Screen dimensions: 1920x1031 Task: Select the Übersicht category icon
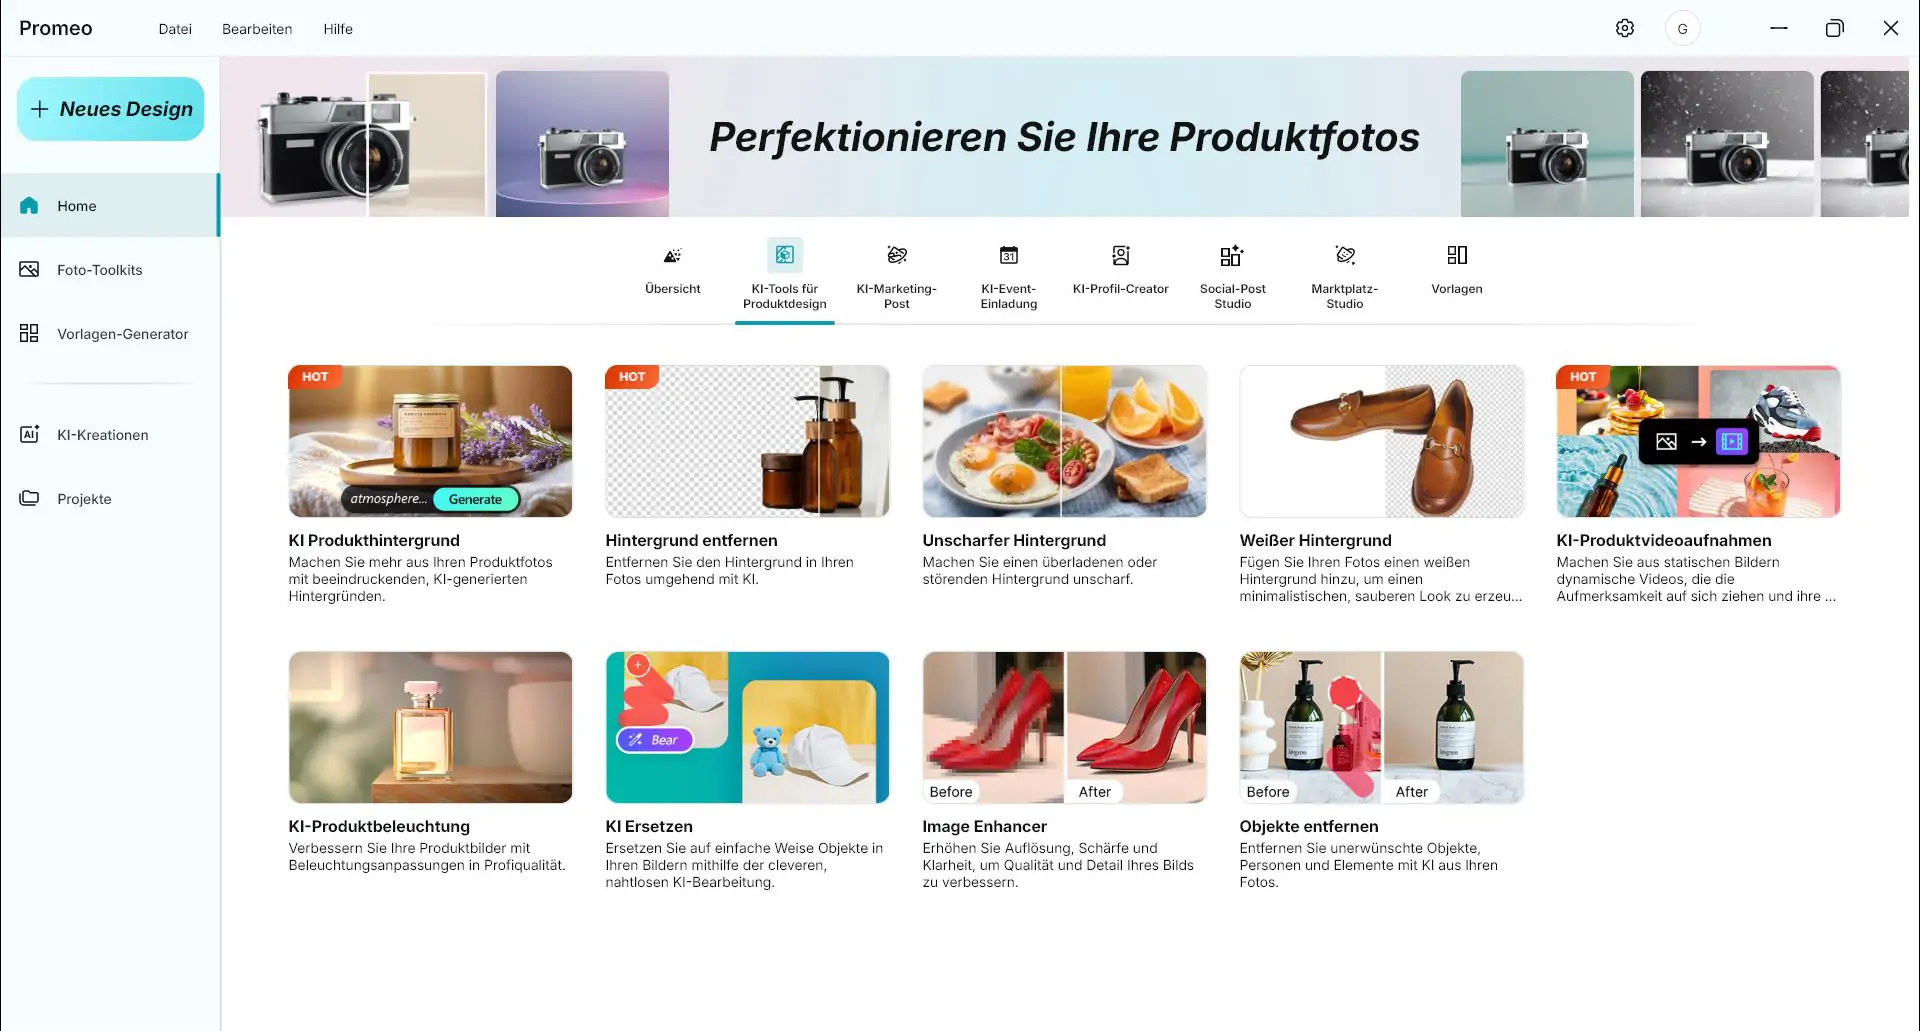673,255
